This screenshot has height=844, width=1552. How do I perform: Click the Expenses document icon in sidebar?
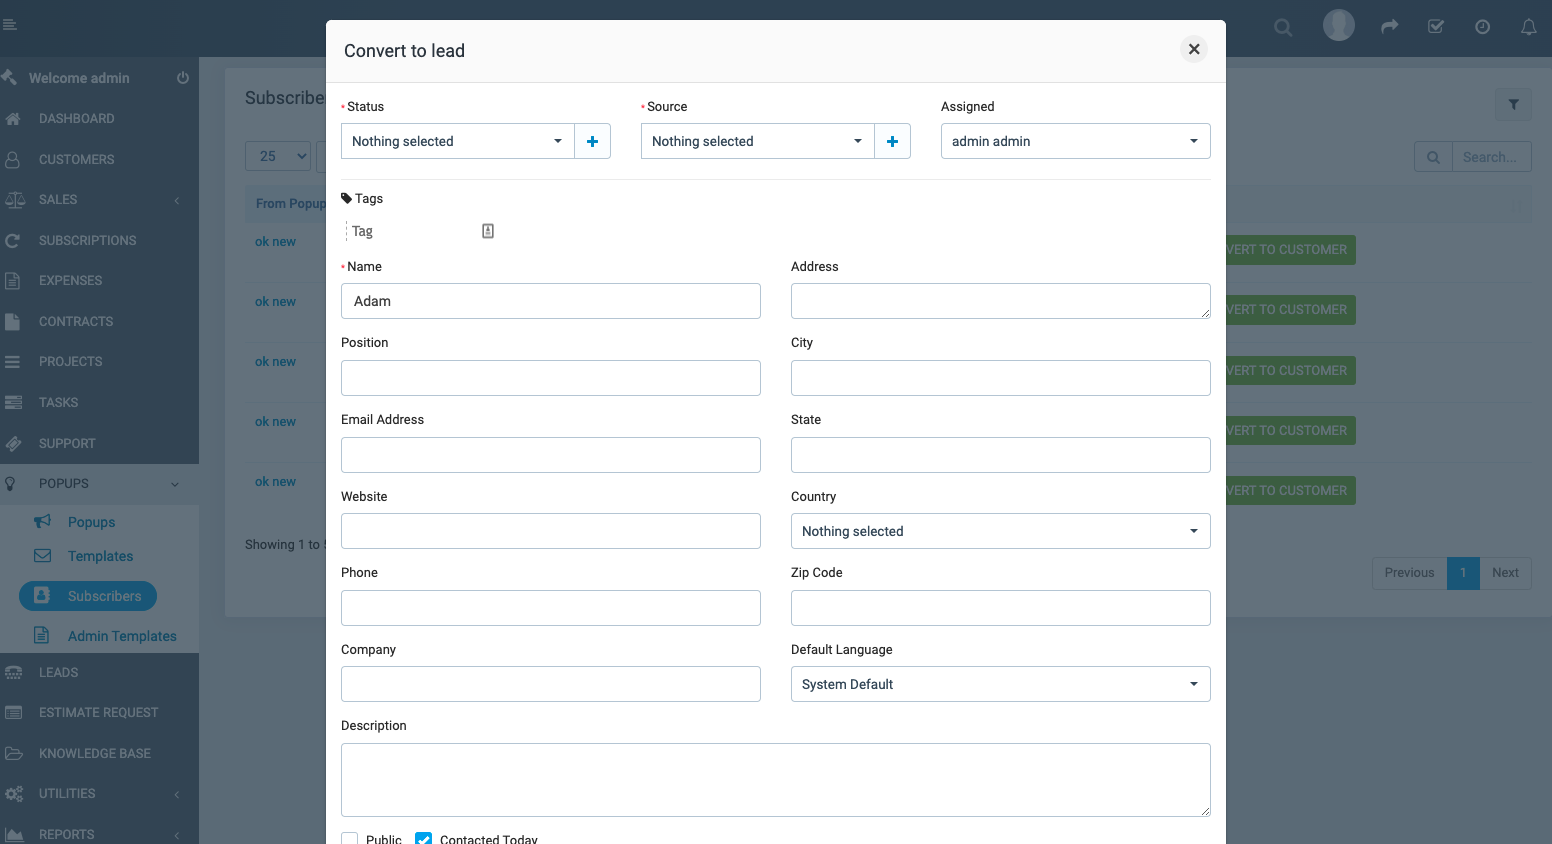13,281
